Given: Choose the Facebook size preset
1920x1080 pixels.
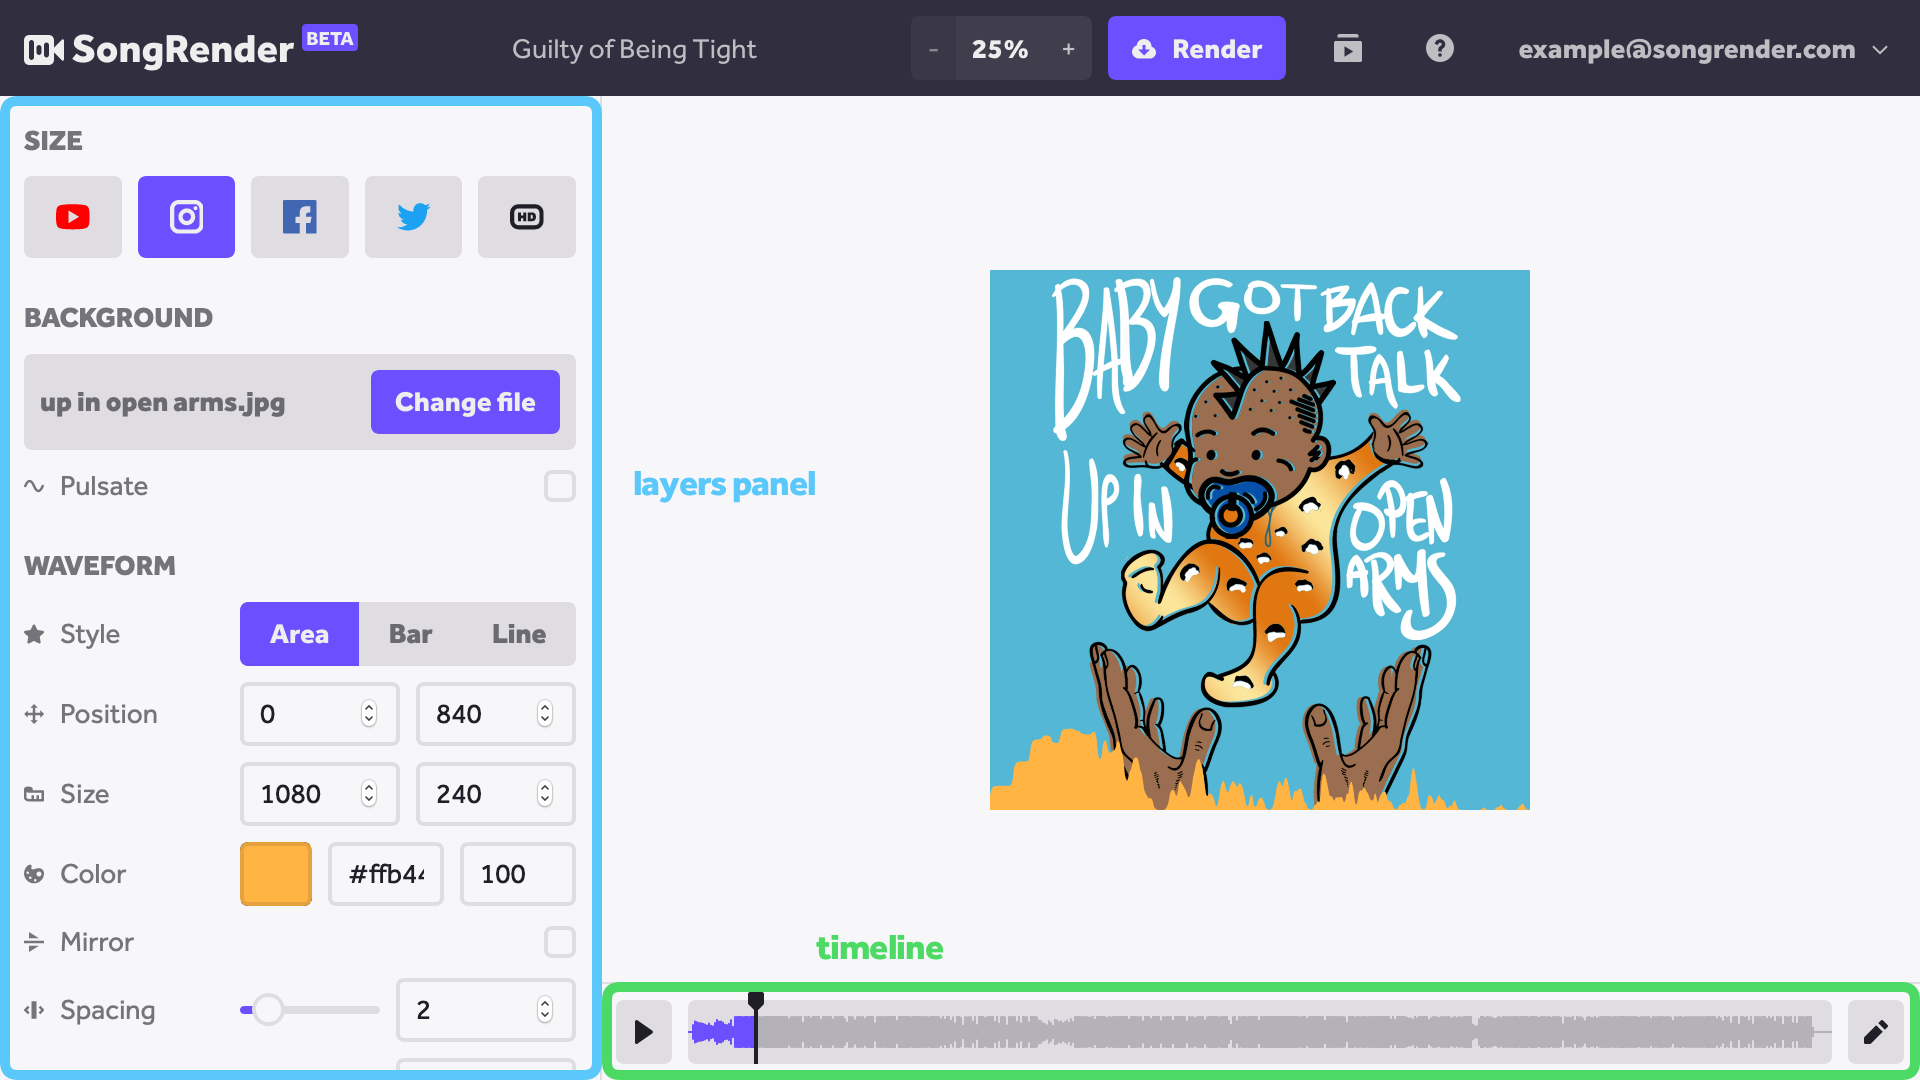Looking at the screenshot, I should [x=300, y=217].
